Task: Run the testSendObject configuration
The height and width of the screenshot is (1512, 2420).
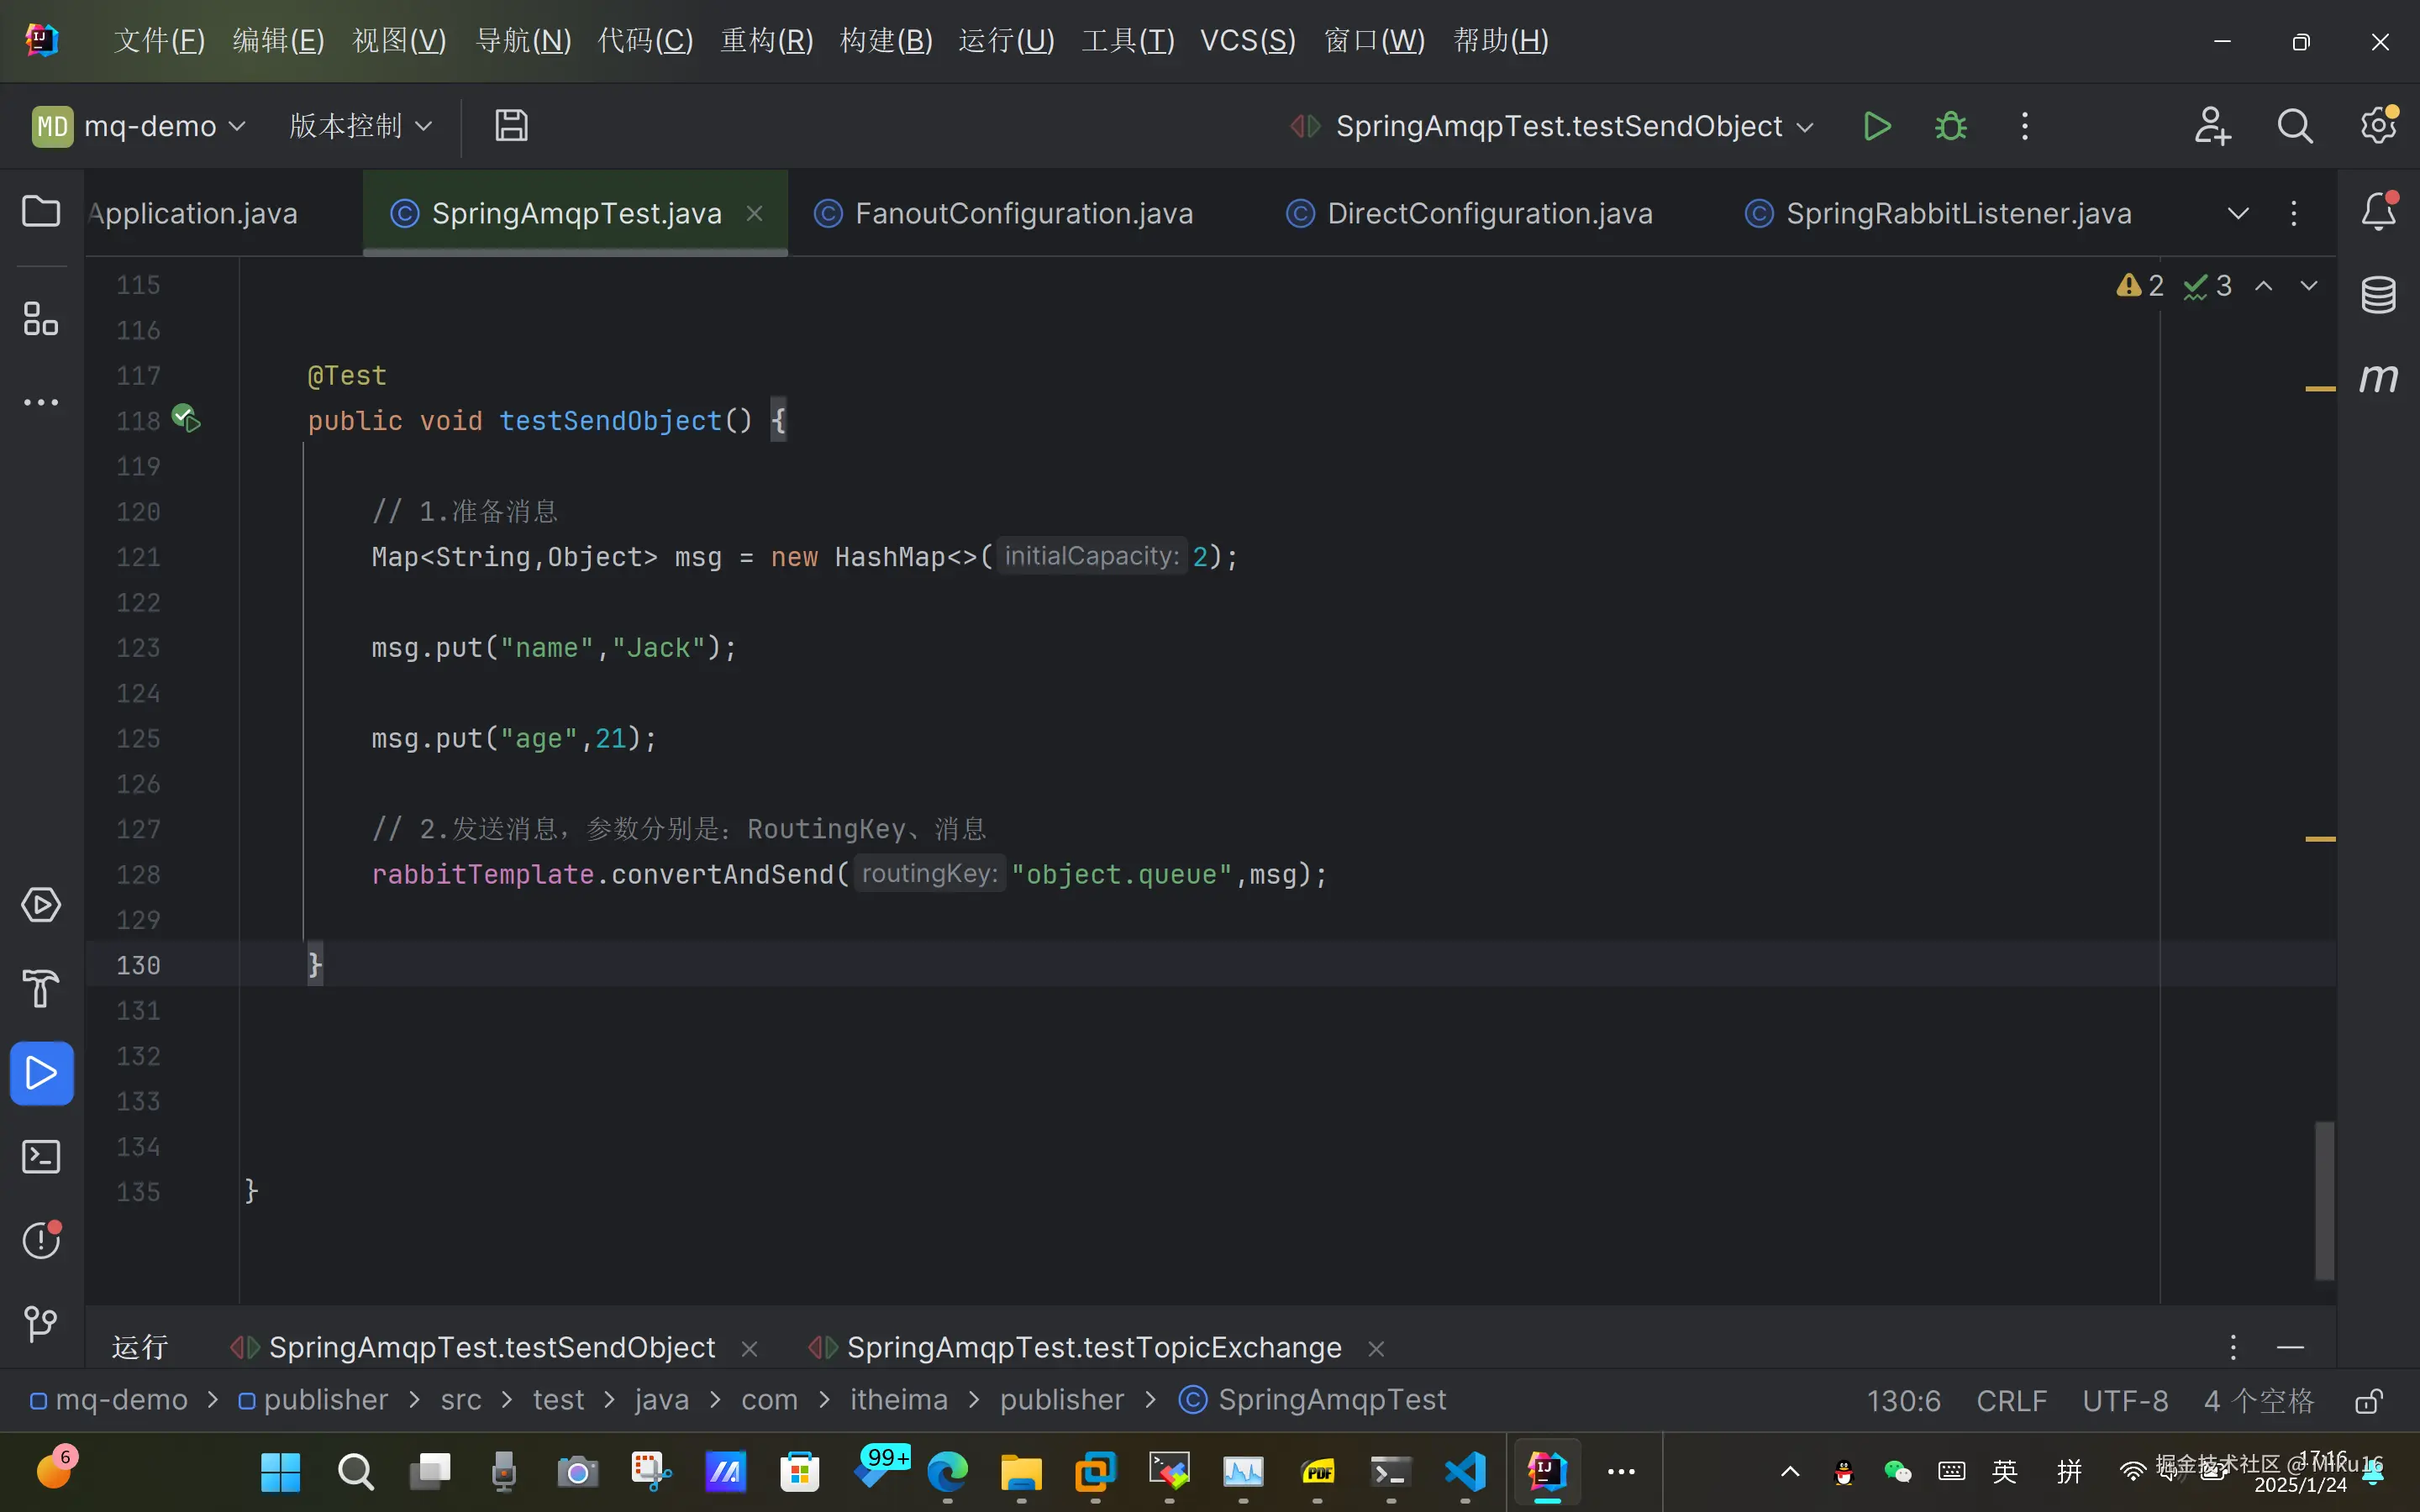Action: pos(1877,126)
